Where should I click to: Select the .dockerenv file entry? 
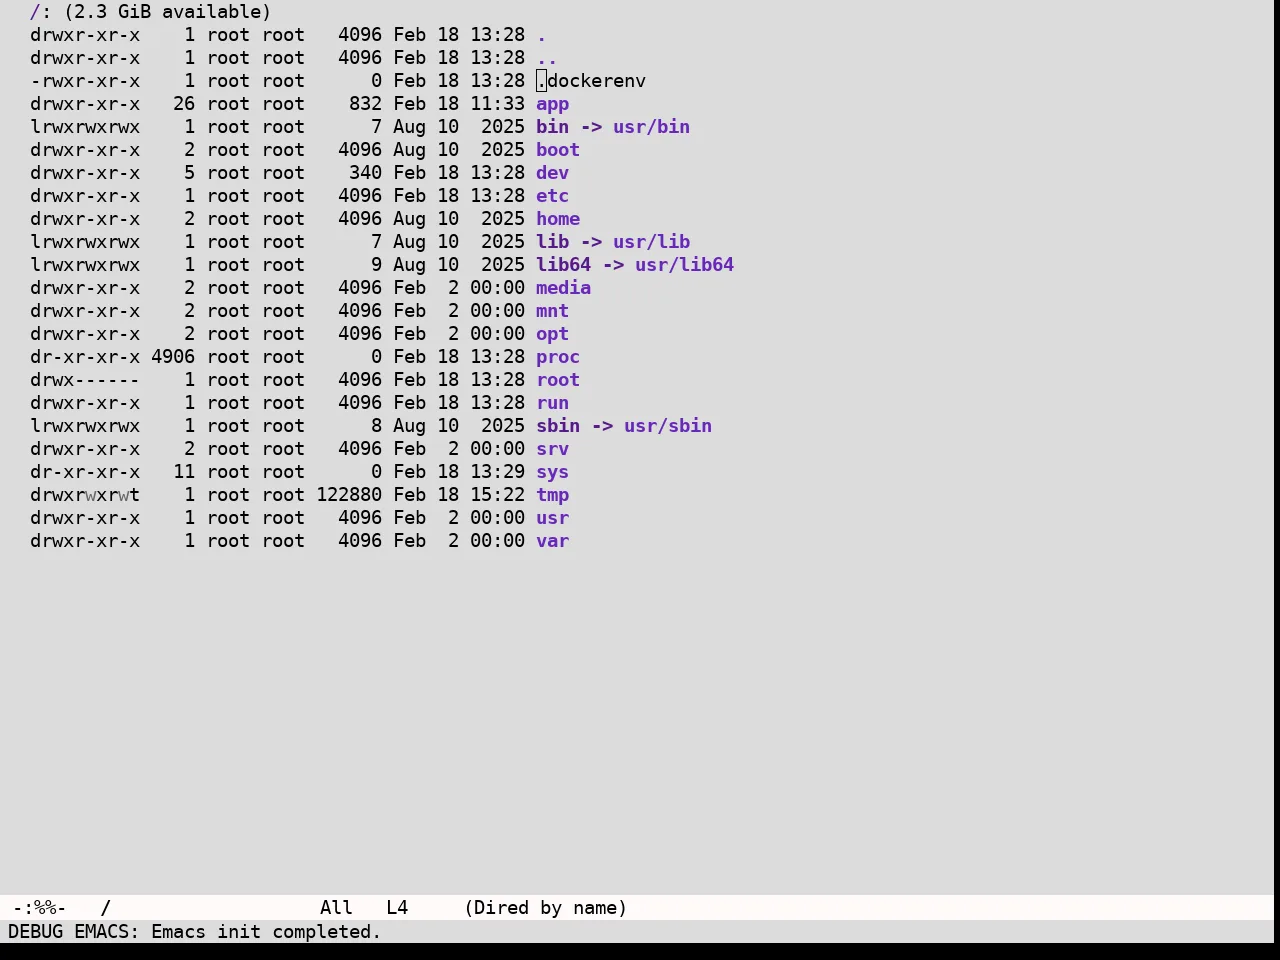click(591, 81)
